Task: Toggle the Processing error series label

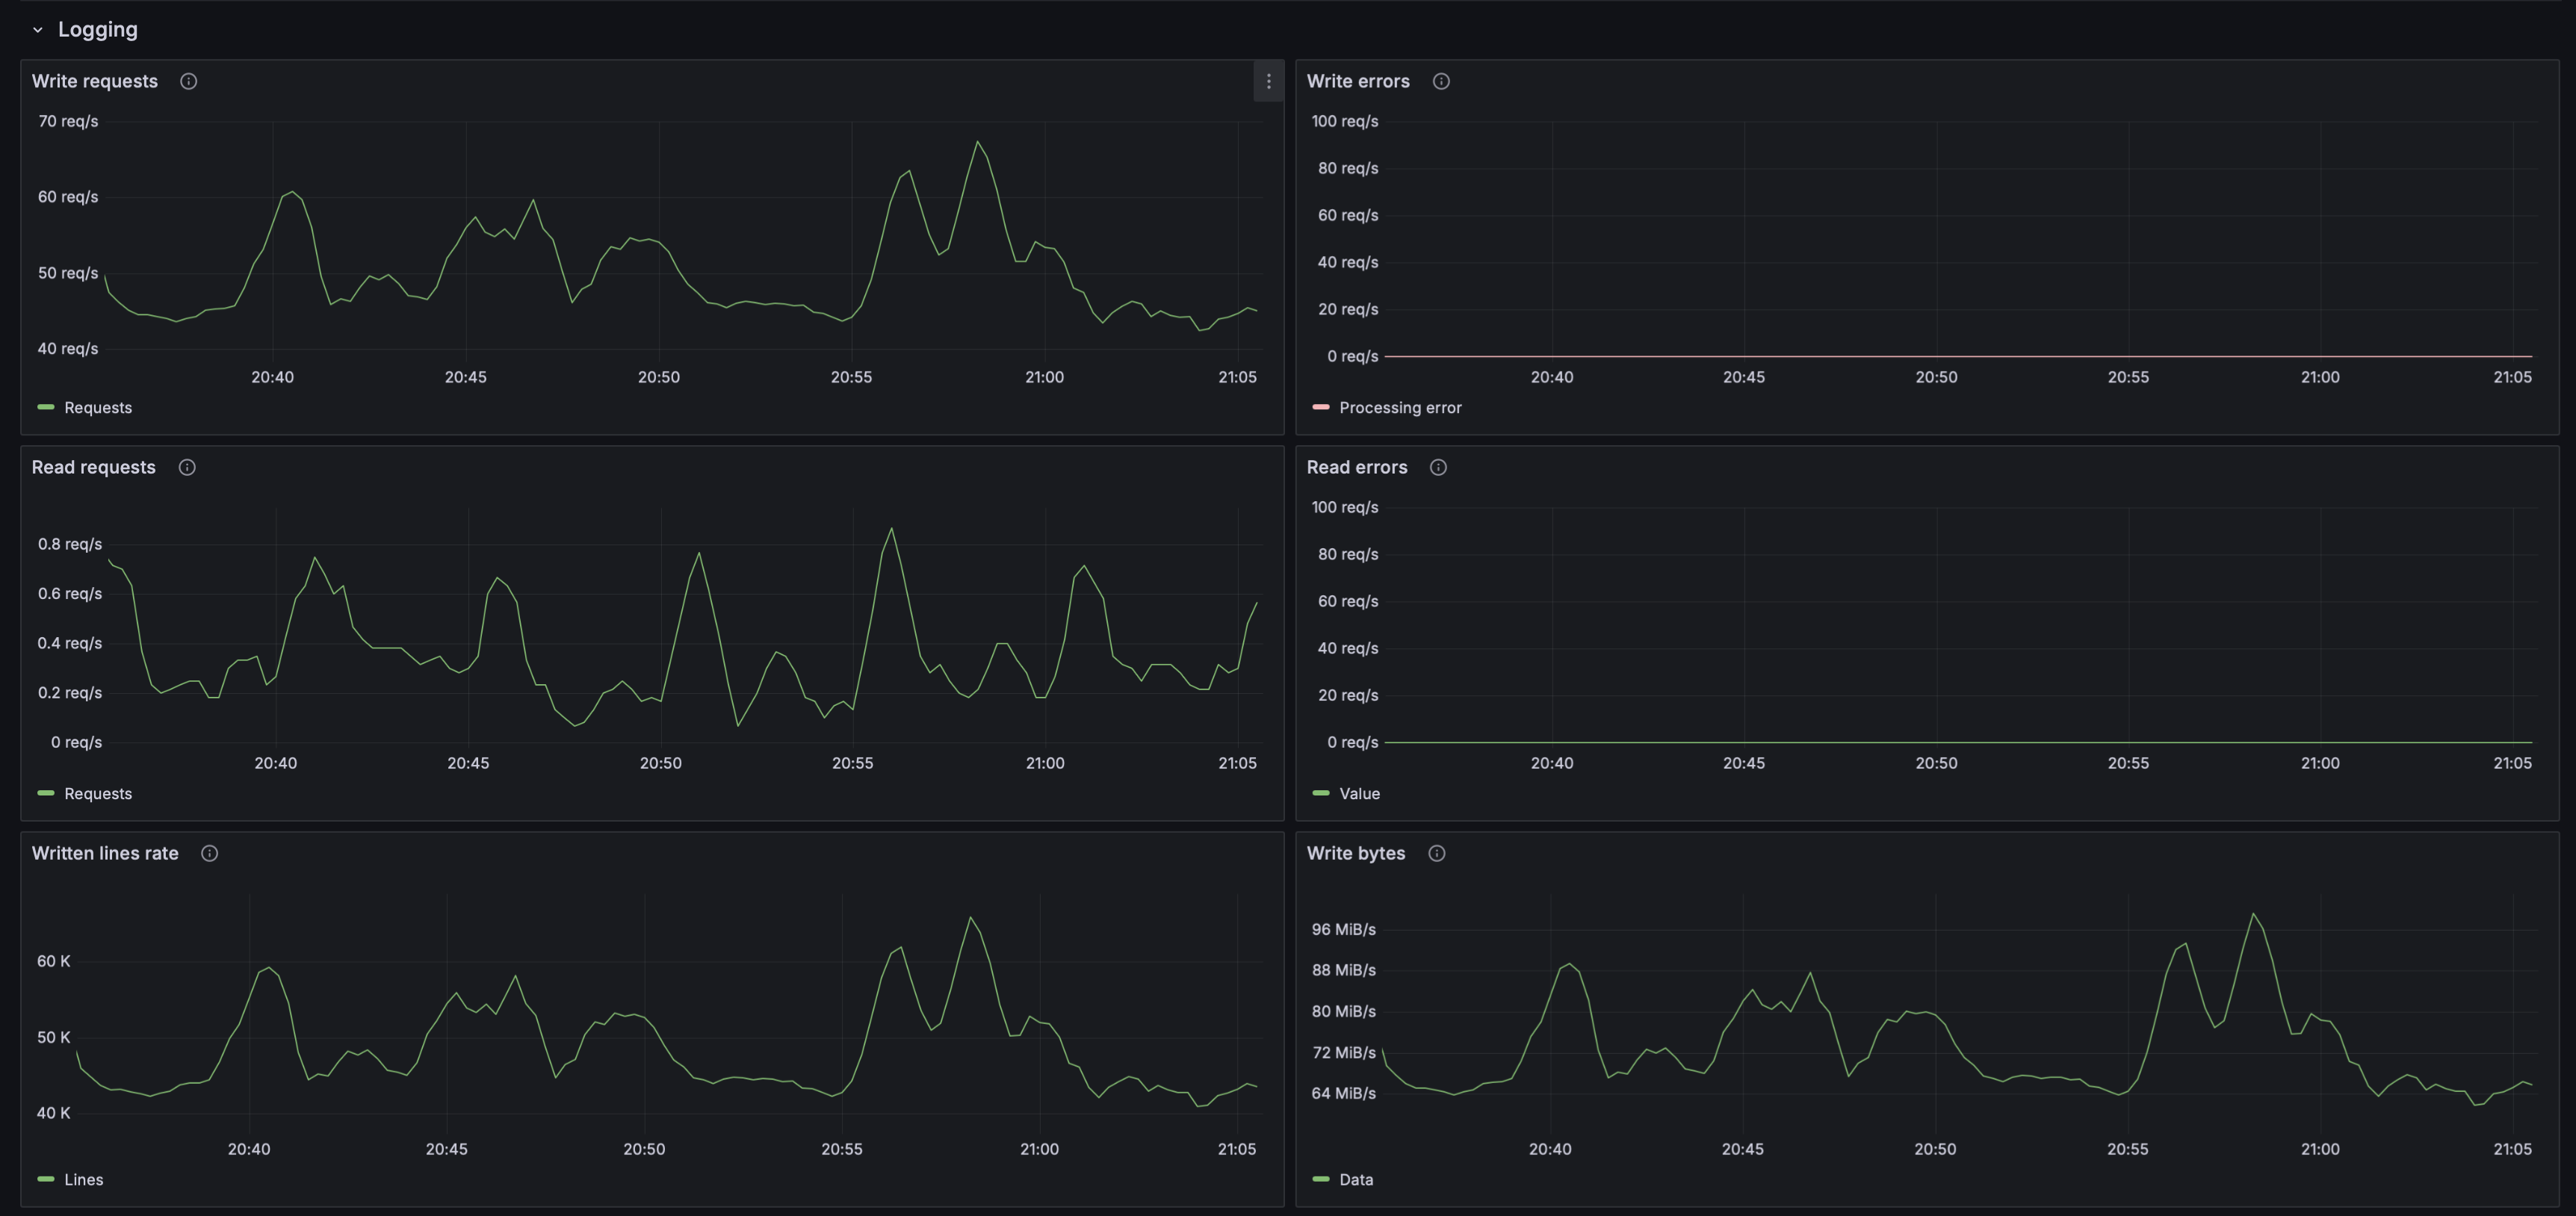Action: coord(1400,408)
